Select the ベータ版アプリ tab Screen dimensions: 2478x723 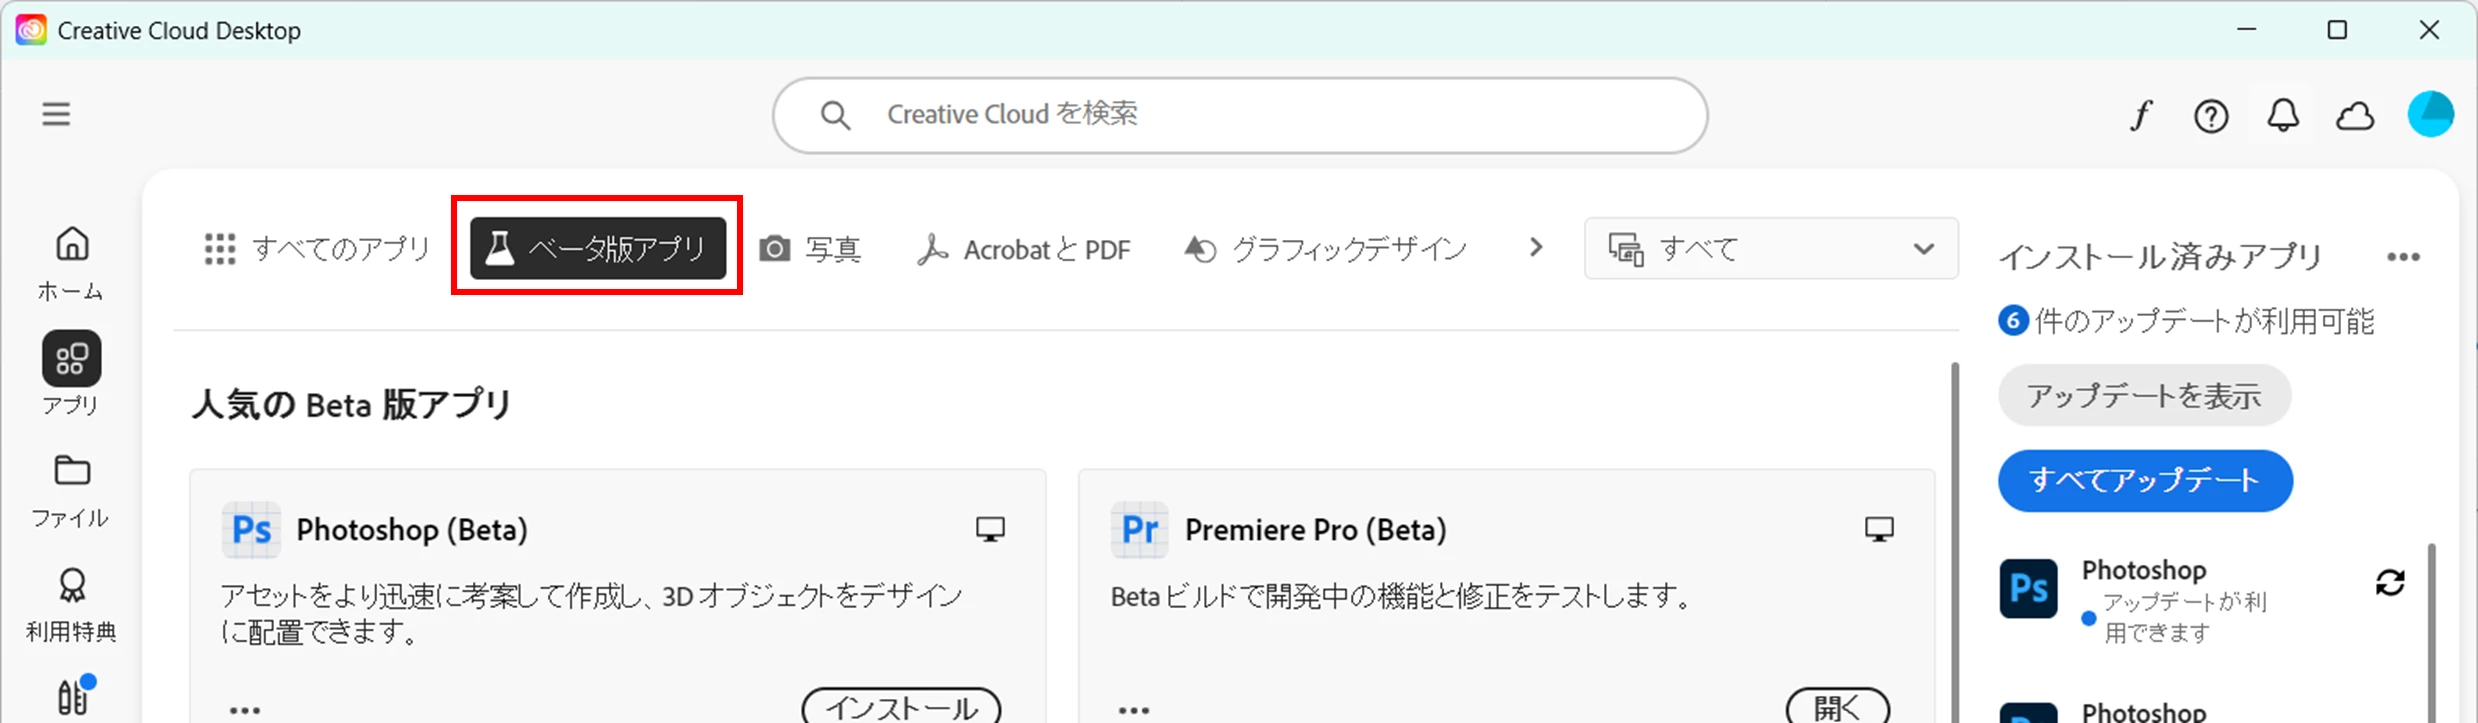(x=598, y=248)
